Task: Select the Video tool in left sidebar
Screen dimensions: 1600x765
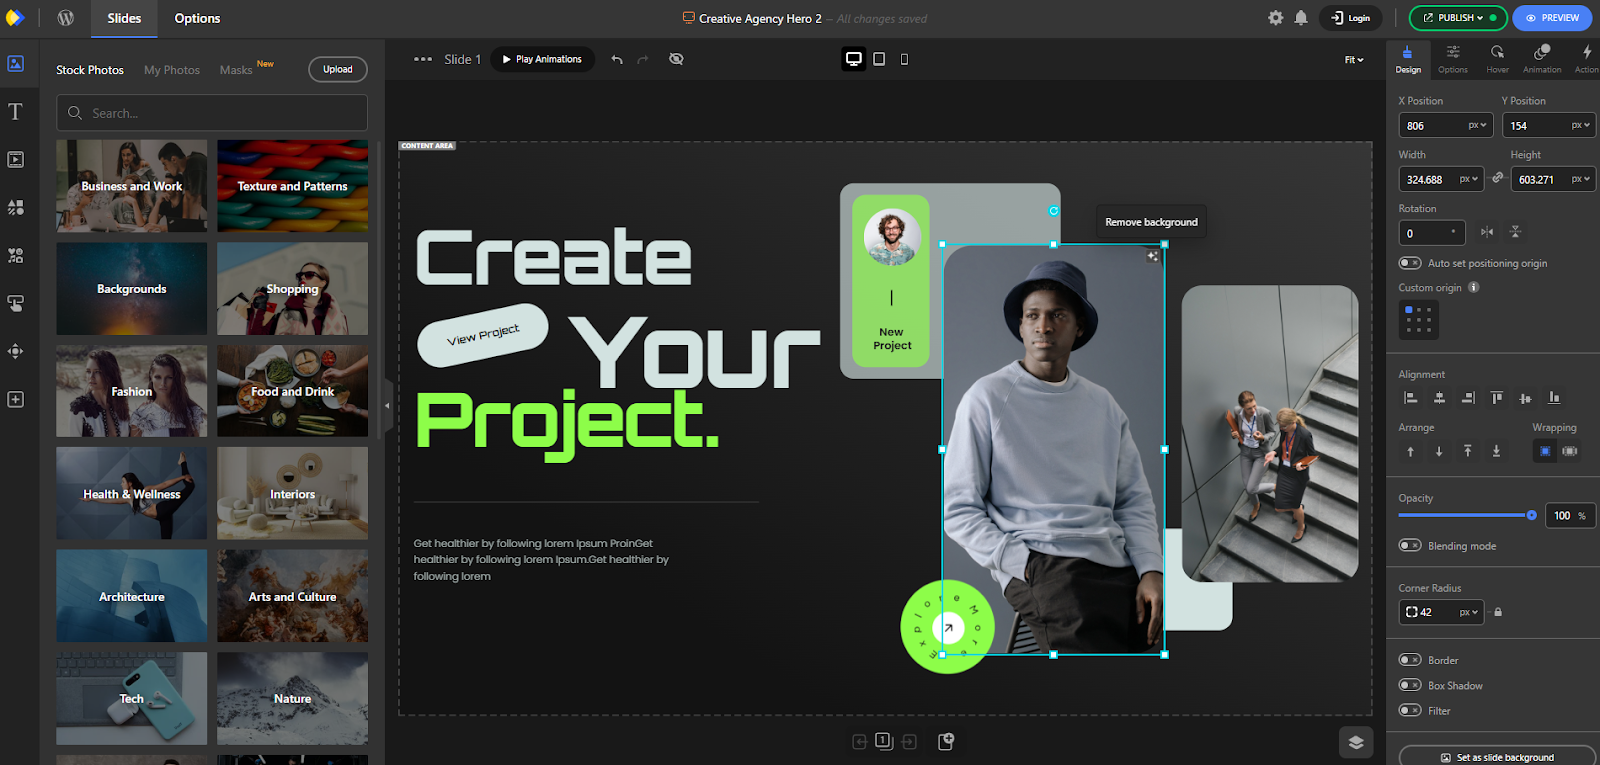Action: pos(15,160)
